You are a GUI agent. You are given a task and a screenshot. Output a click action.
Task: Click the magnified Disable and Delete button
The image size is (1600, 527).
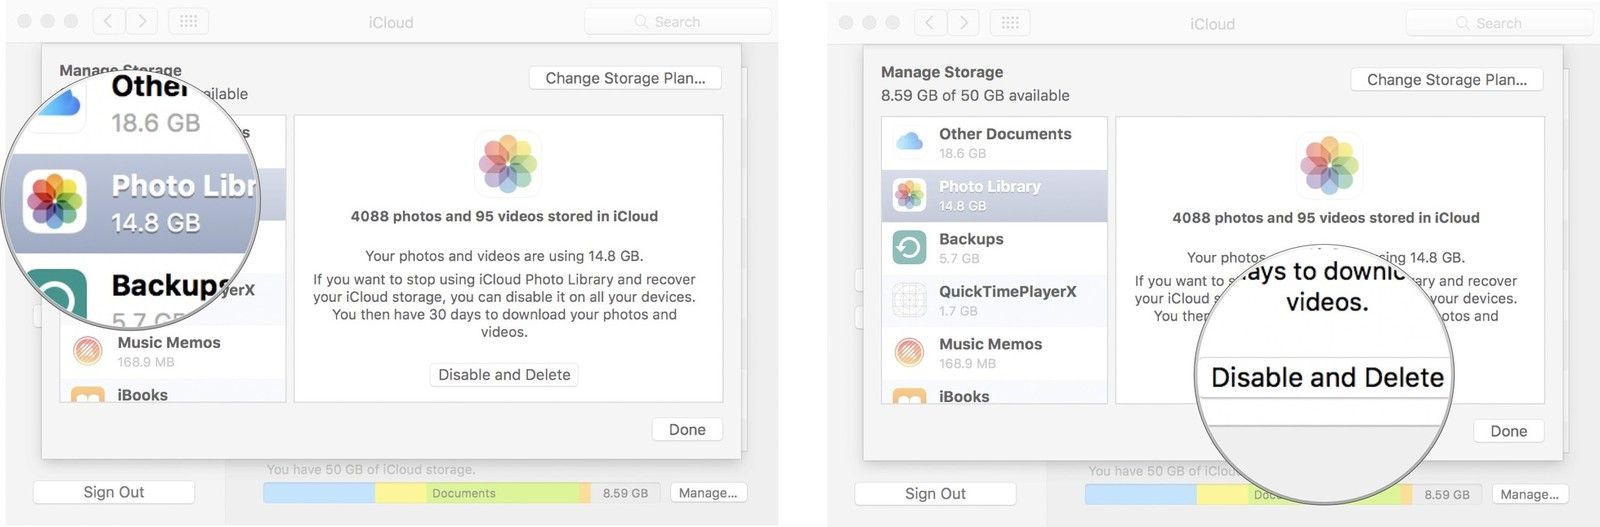pos(1327,378)
